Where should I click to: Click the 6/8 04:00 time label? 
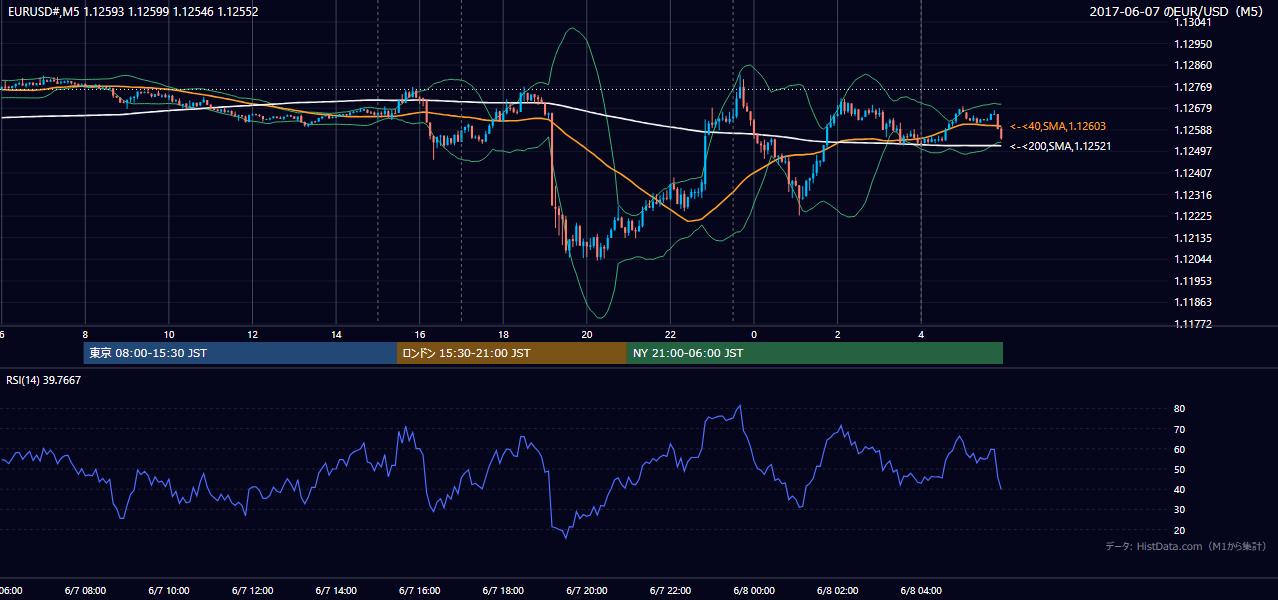(921, 591)
